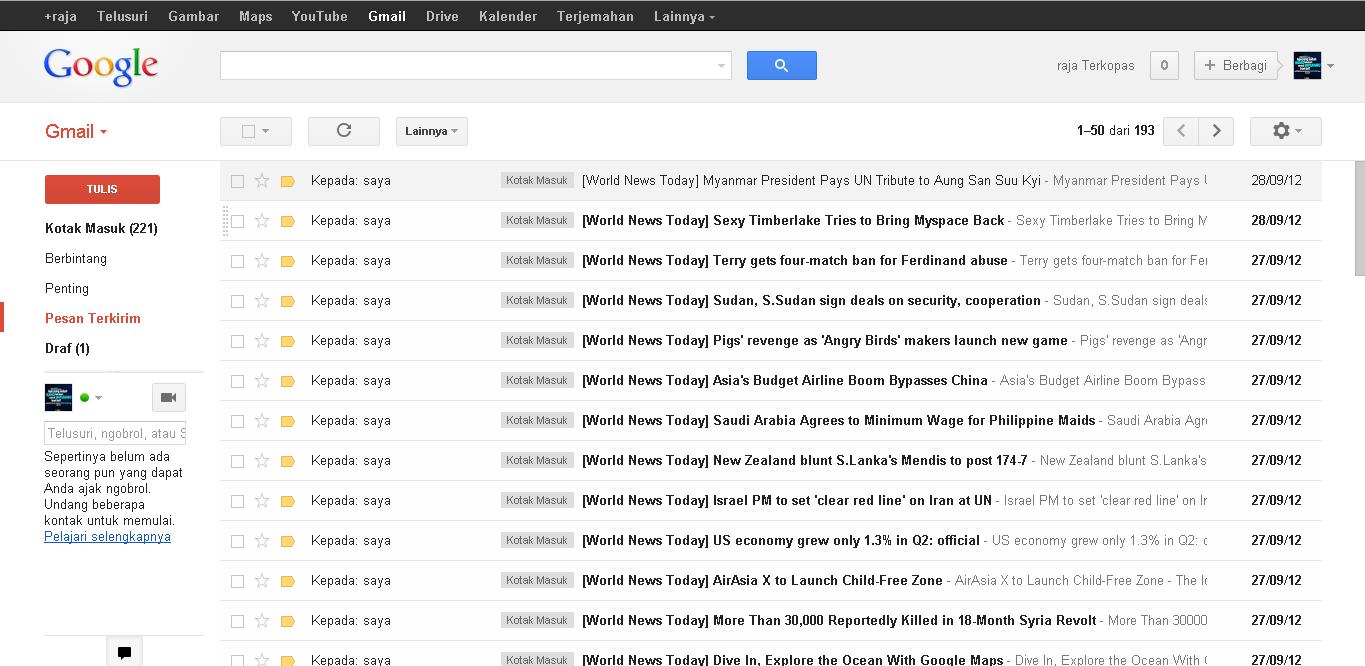Click inside the search input field
Image resolution: width=1365 pixels, height=666 pixels.
point(470,65)
